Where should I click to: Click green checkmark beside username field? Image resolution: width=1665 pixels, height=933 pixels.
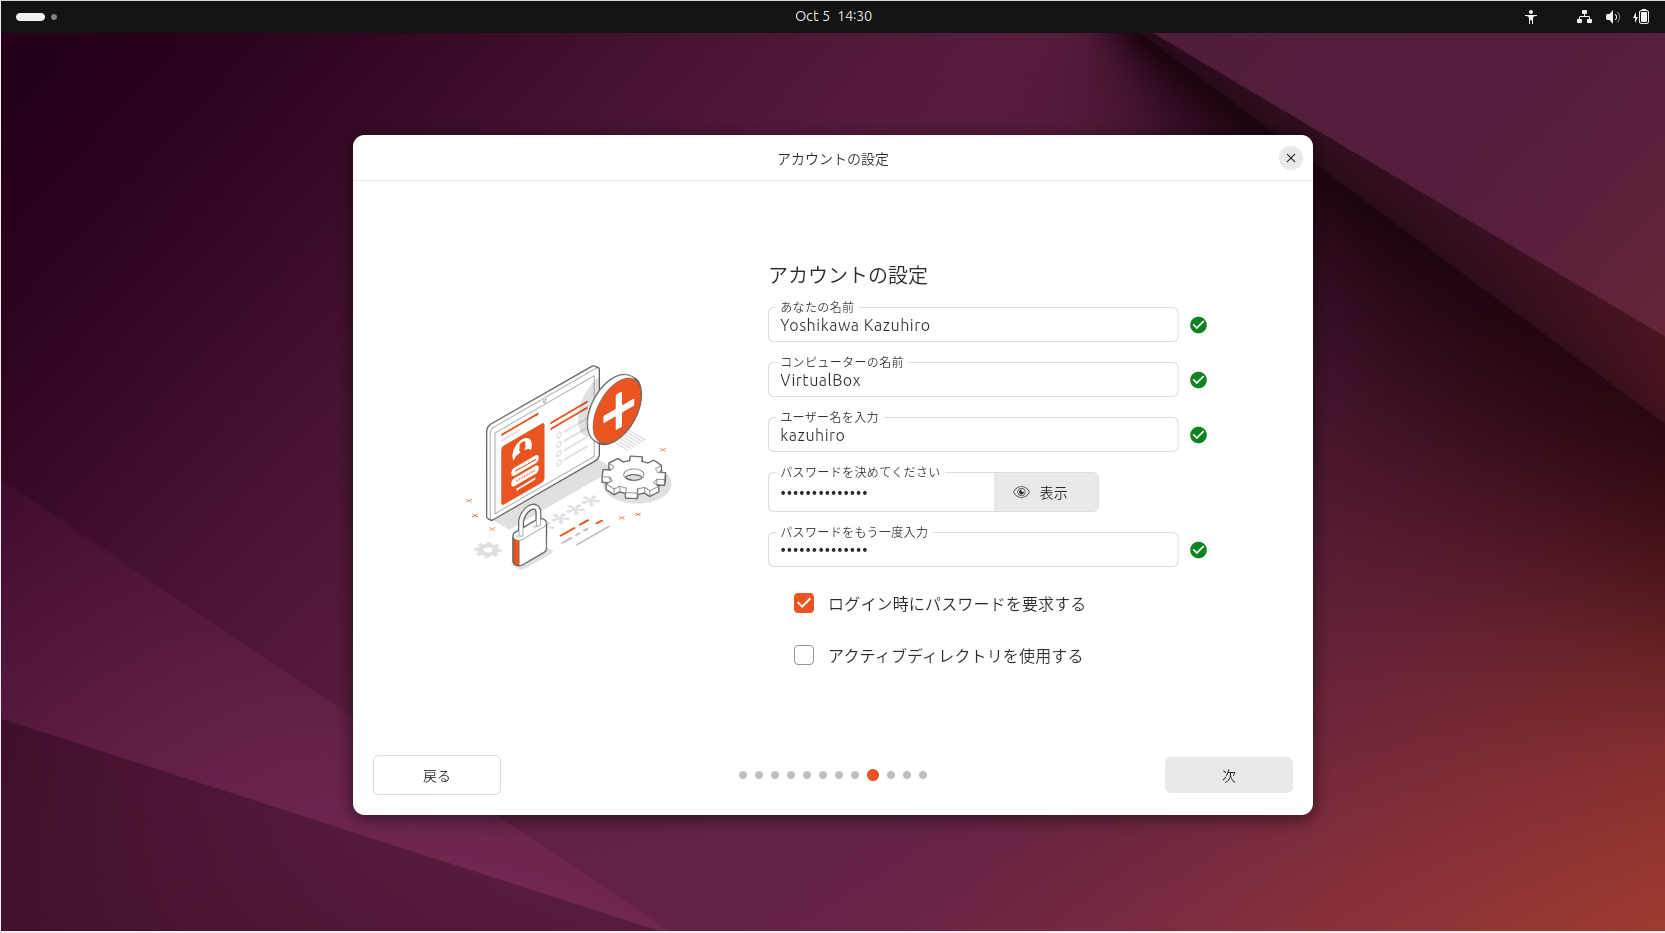pos(1198,435)
